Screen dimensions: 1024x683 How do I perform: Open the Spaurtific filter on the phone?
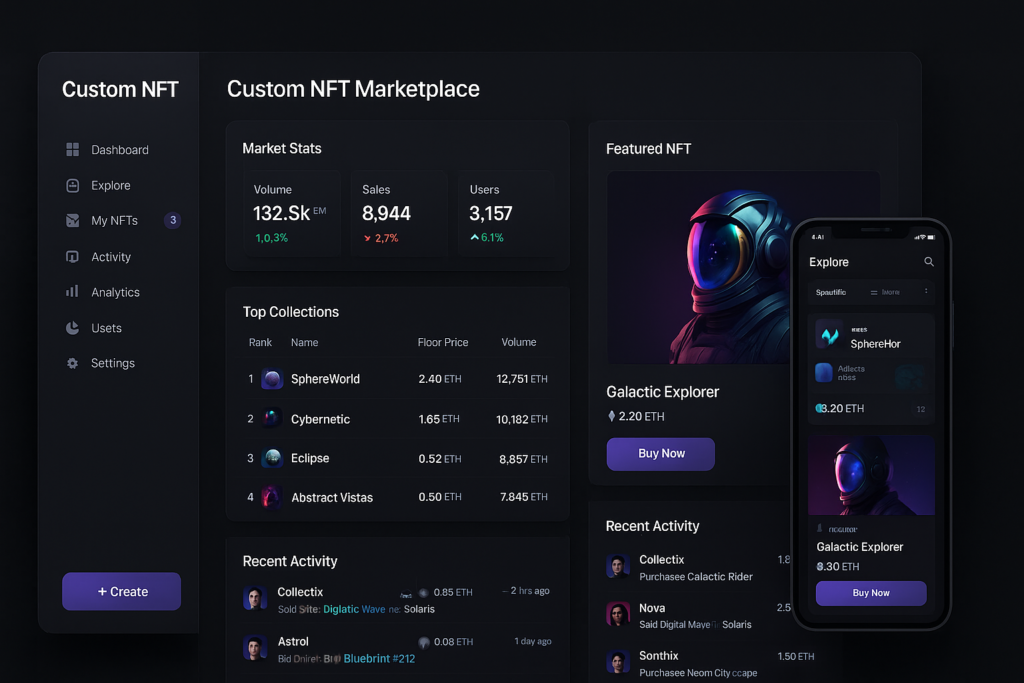pos(831,292)
